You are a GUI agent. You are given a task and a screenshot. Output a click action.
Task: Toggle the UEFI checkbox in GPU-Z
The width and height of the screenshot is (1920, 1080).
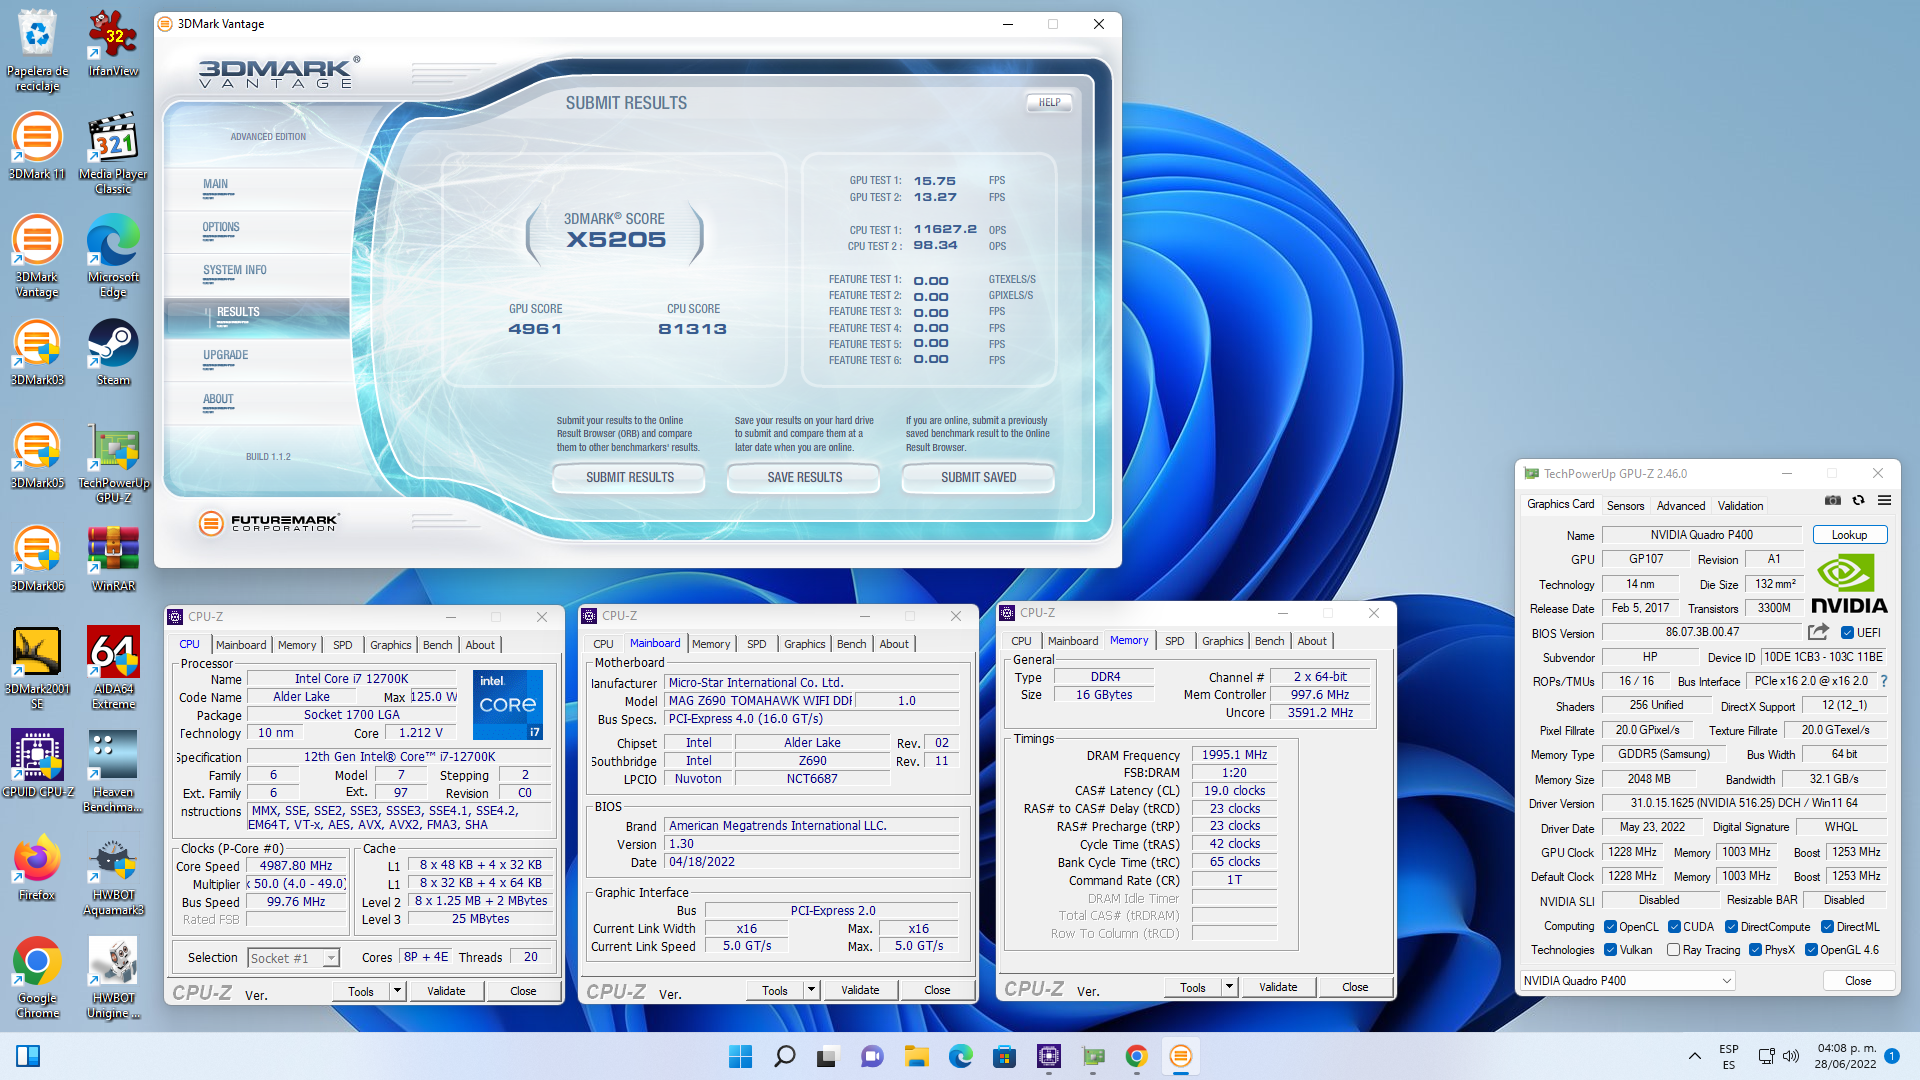tap(1848, 633)
